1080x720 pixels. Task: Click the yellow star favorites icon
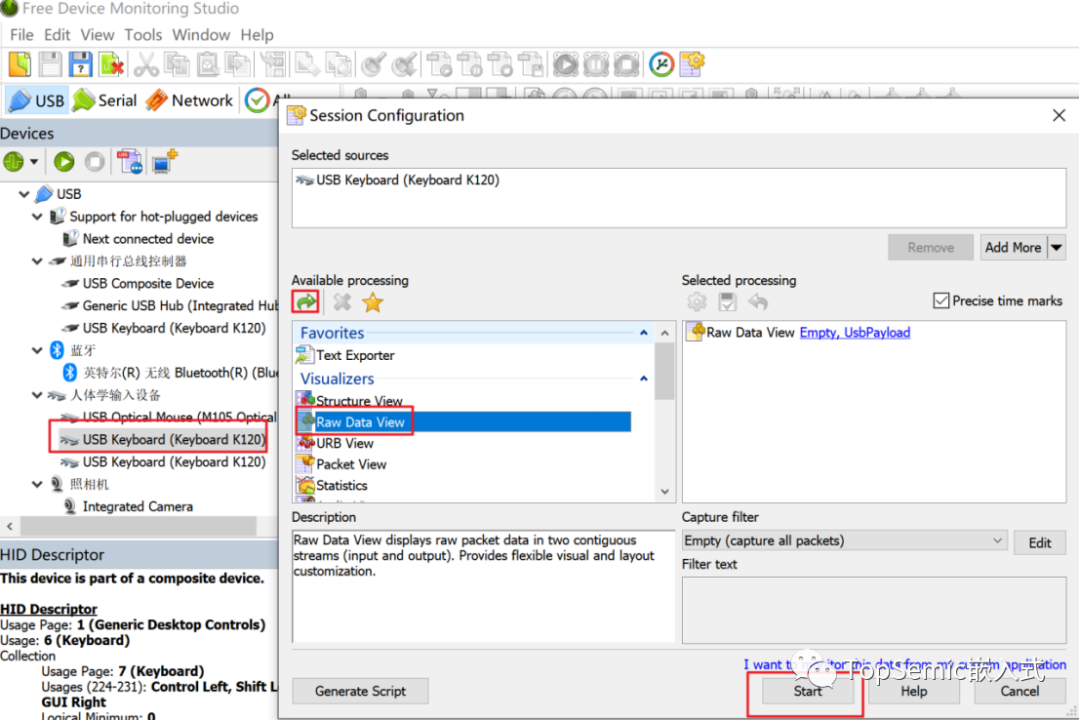(x=373, y=302)
